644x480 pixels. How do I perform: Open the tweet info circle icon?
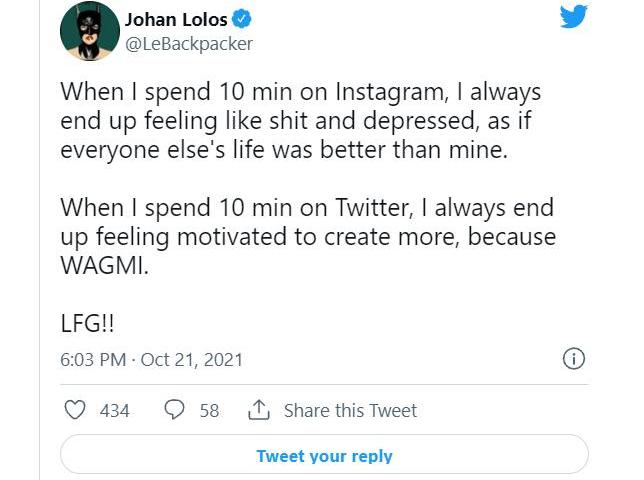coord(574,359)
